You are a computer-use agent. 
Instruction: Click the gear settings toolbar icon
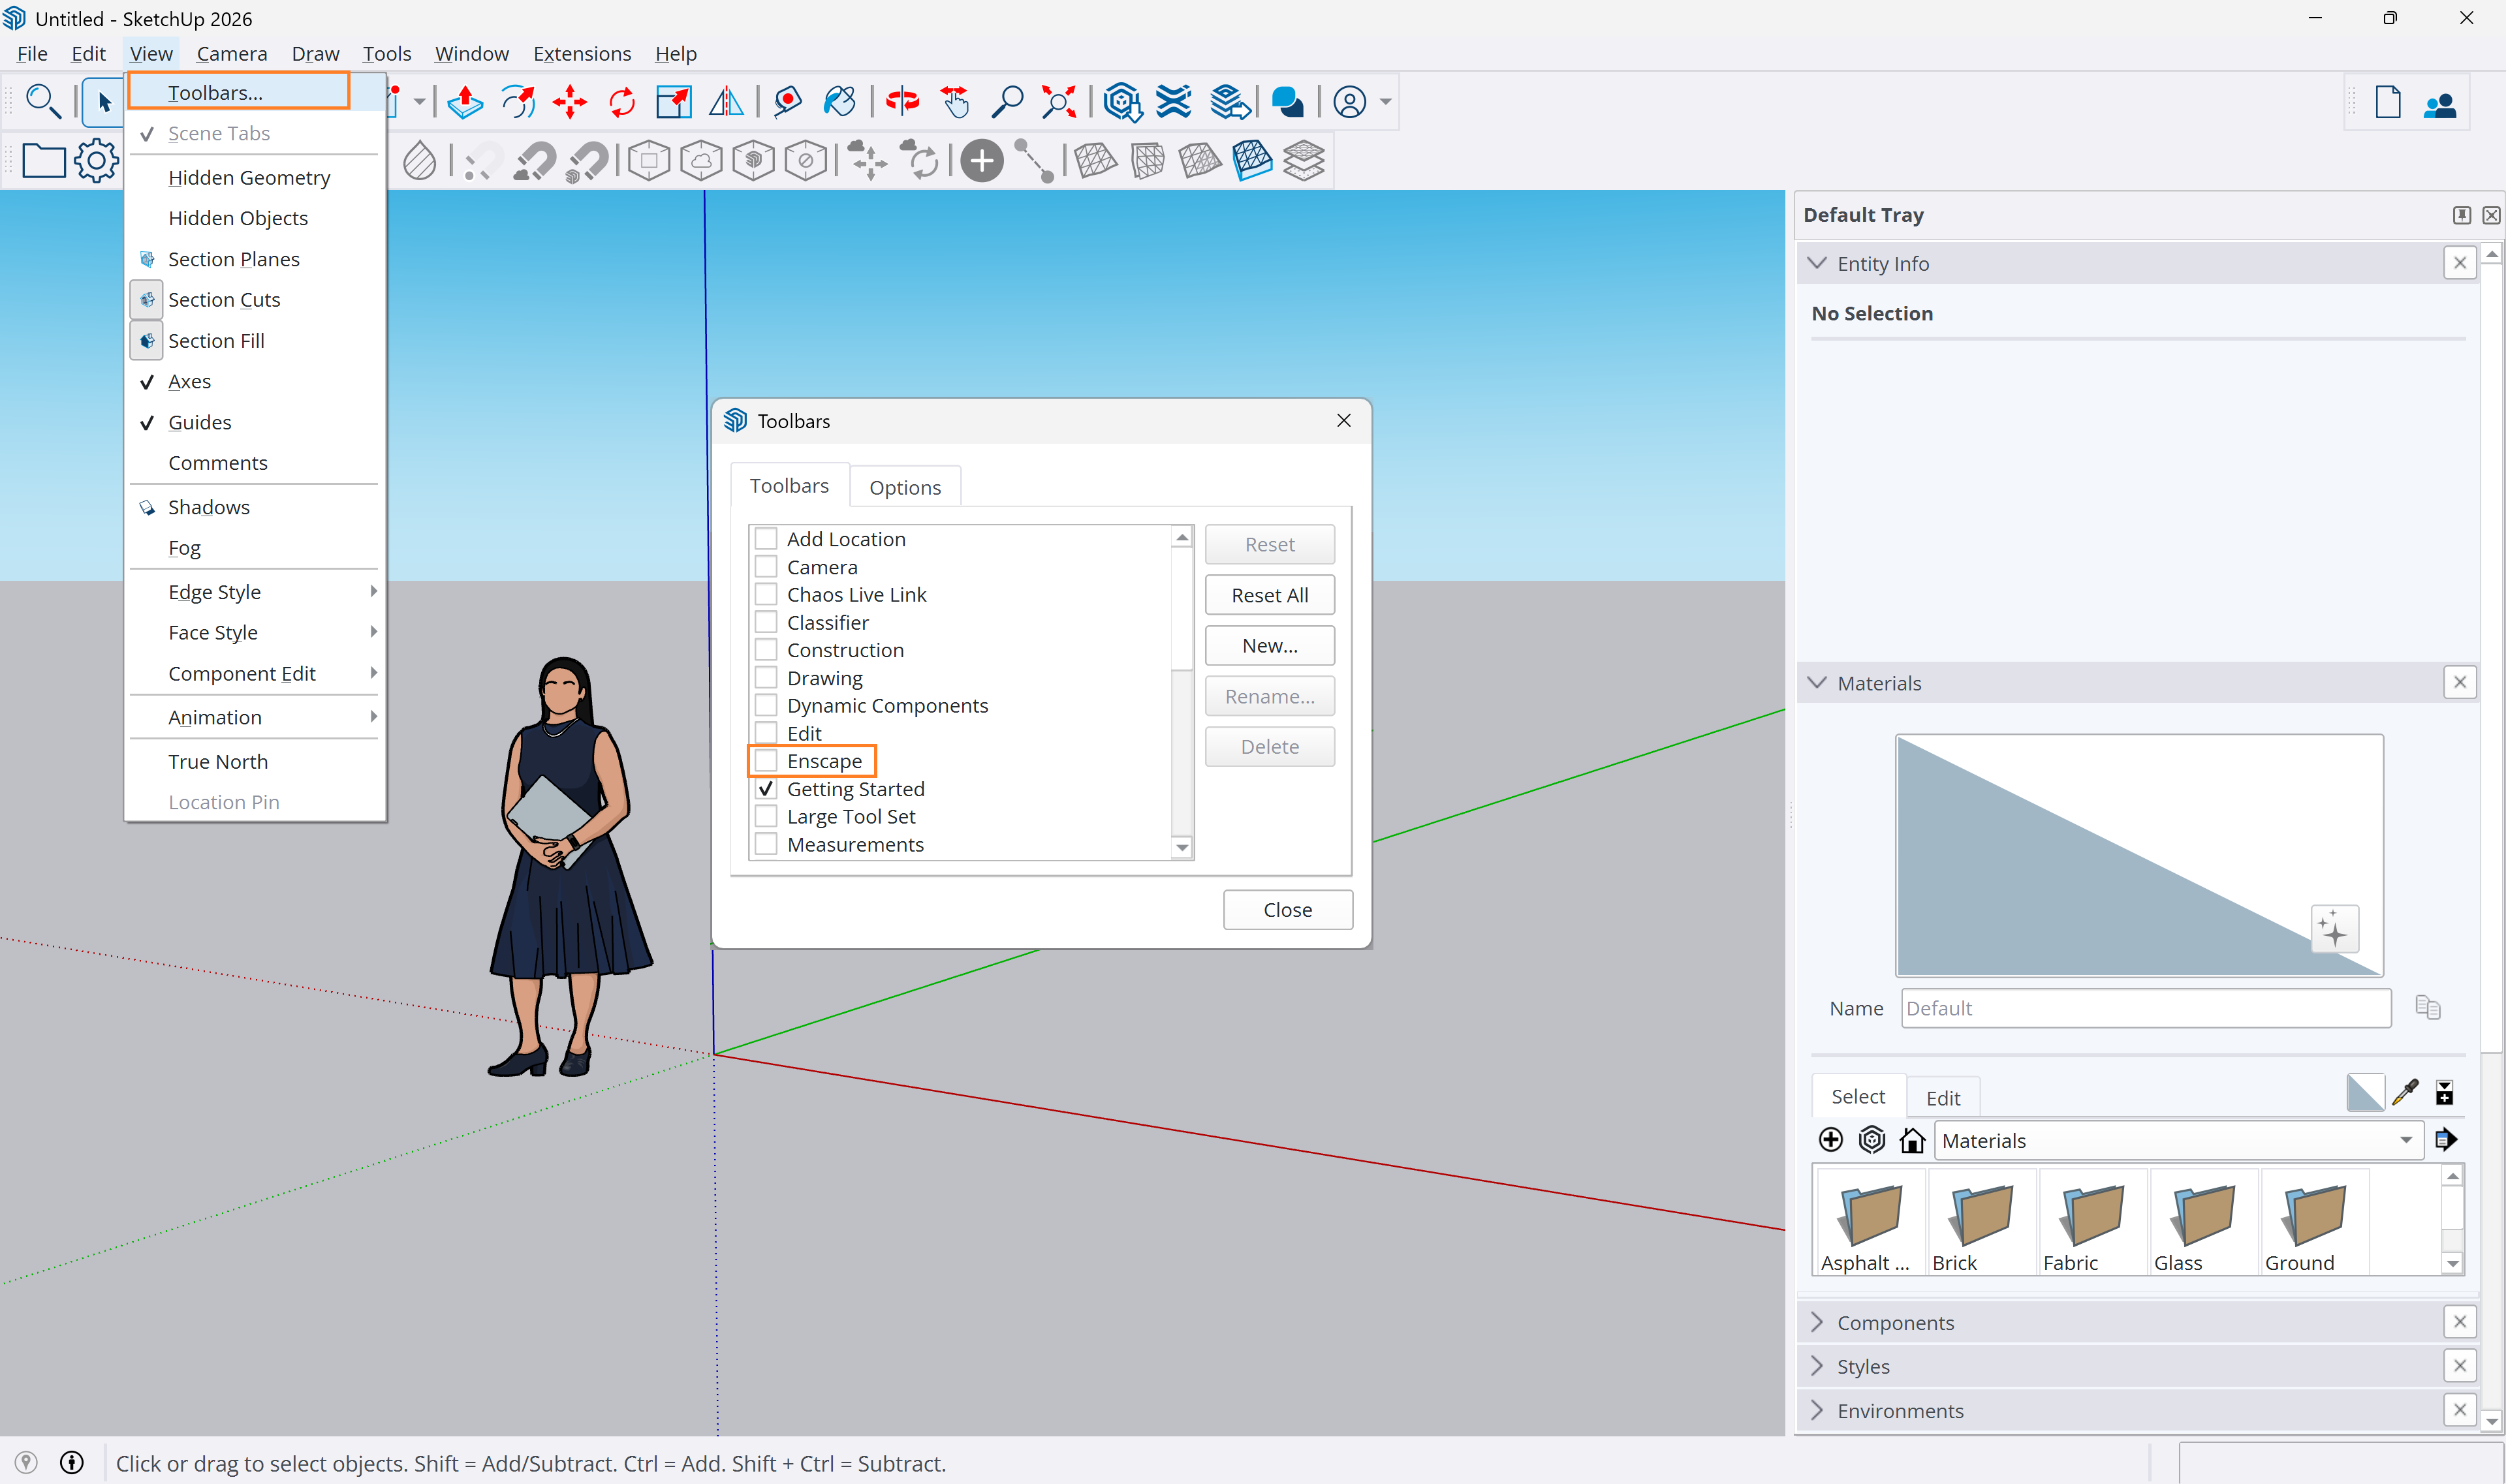(96, 160)
